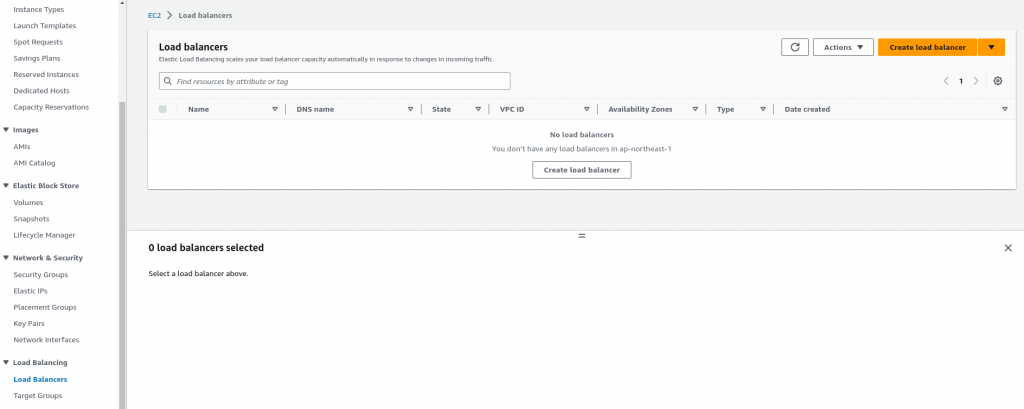
Task: Collapse the Images sidebar section
Action: click(x=6, y=129)
